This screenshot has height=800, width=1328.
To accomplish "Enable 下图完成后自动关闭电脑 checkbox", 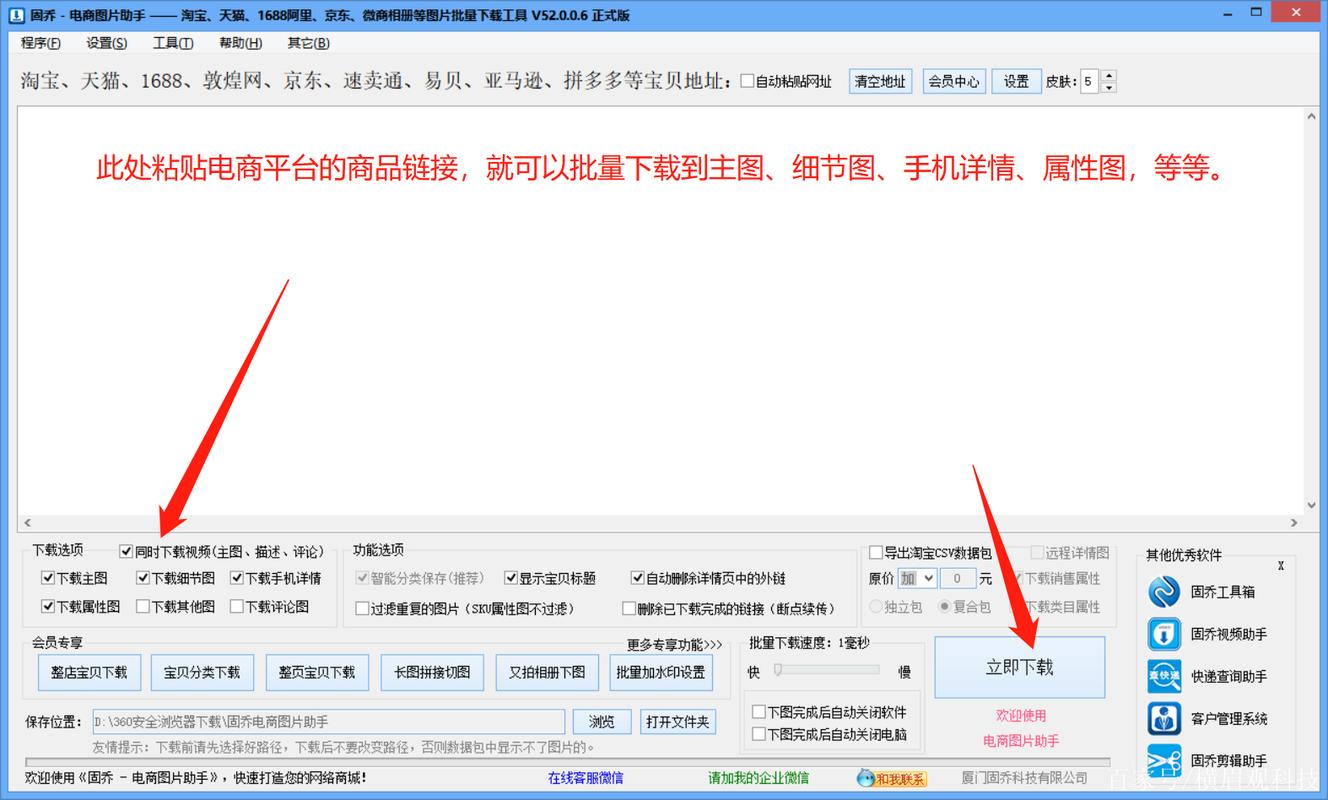I will pyautogui.click(x=759, y=734).
